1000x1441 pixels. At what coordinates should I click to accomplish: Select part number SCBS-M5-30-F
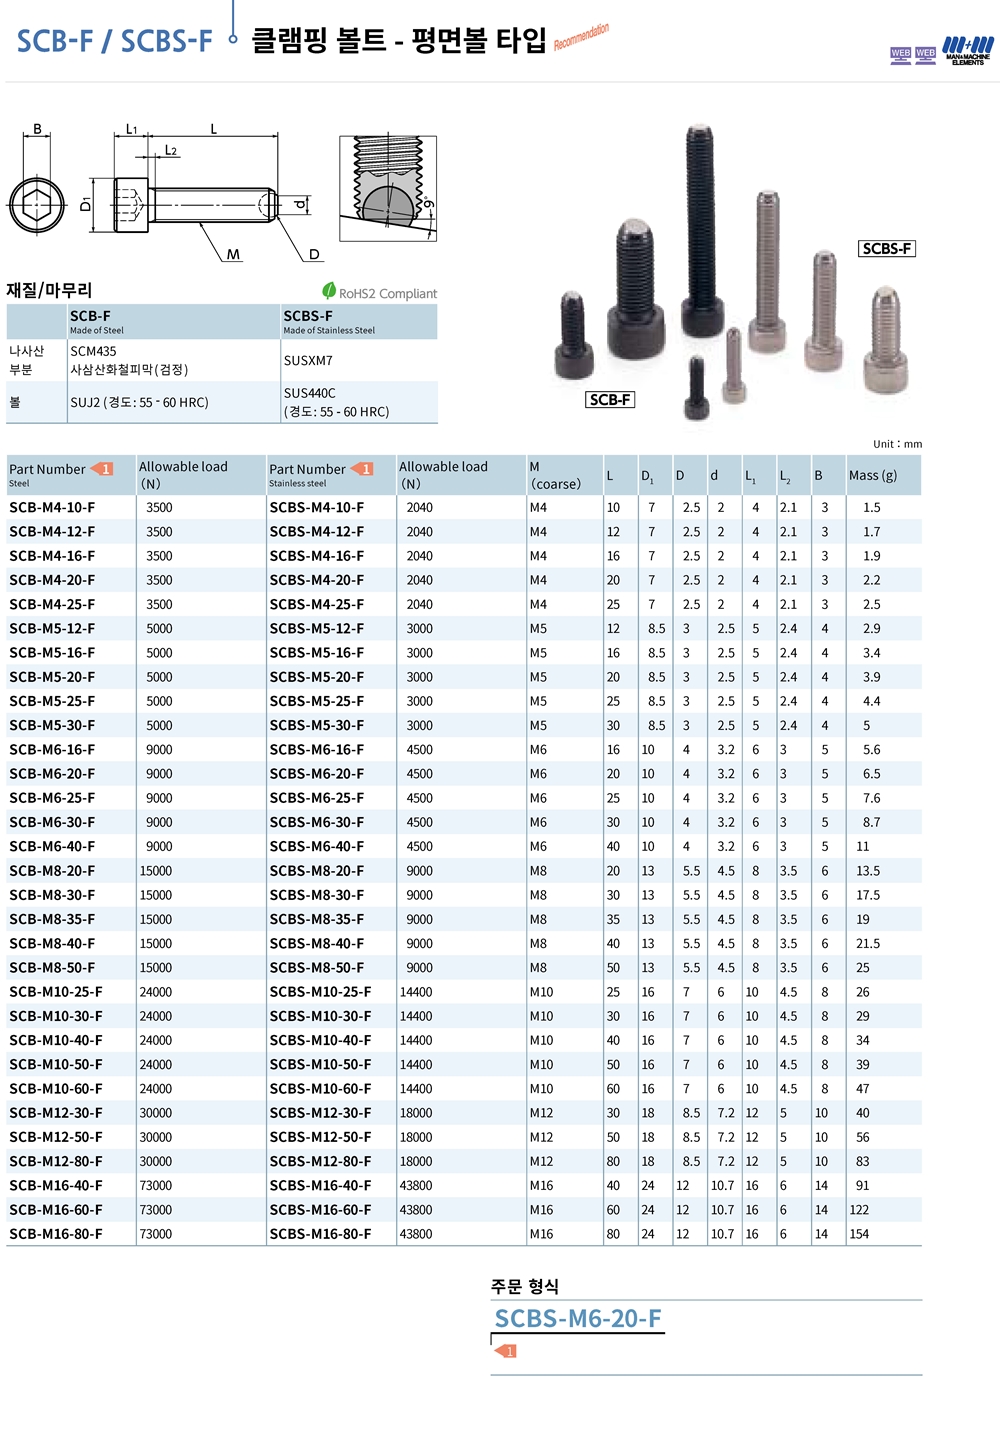pyautogui.click(x=317, y=726)
